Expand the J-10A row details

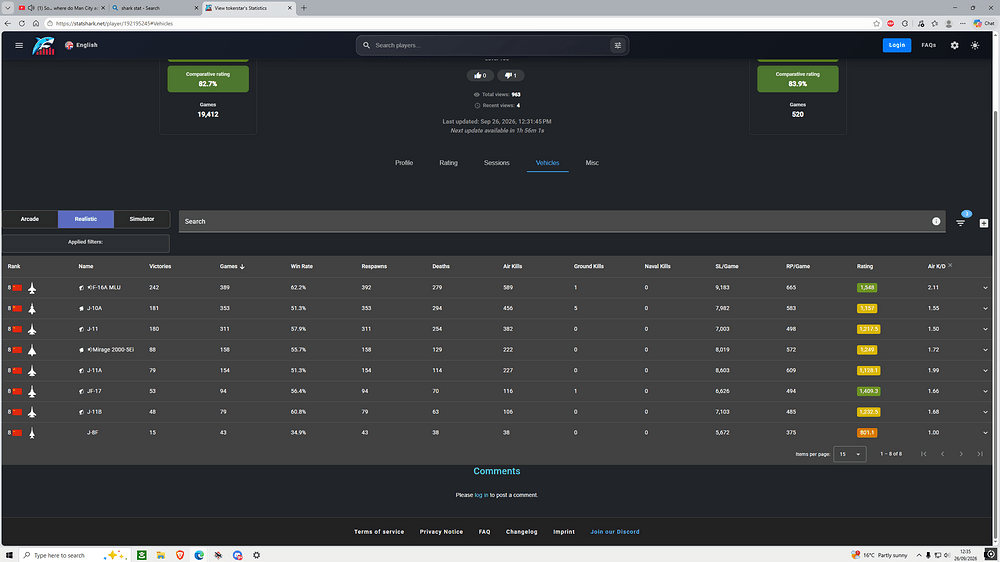pyautogui.click(x=985, y=309)
